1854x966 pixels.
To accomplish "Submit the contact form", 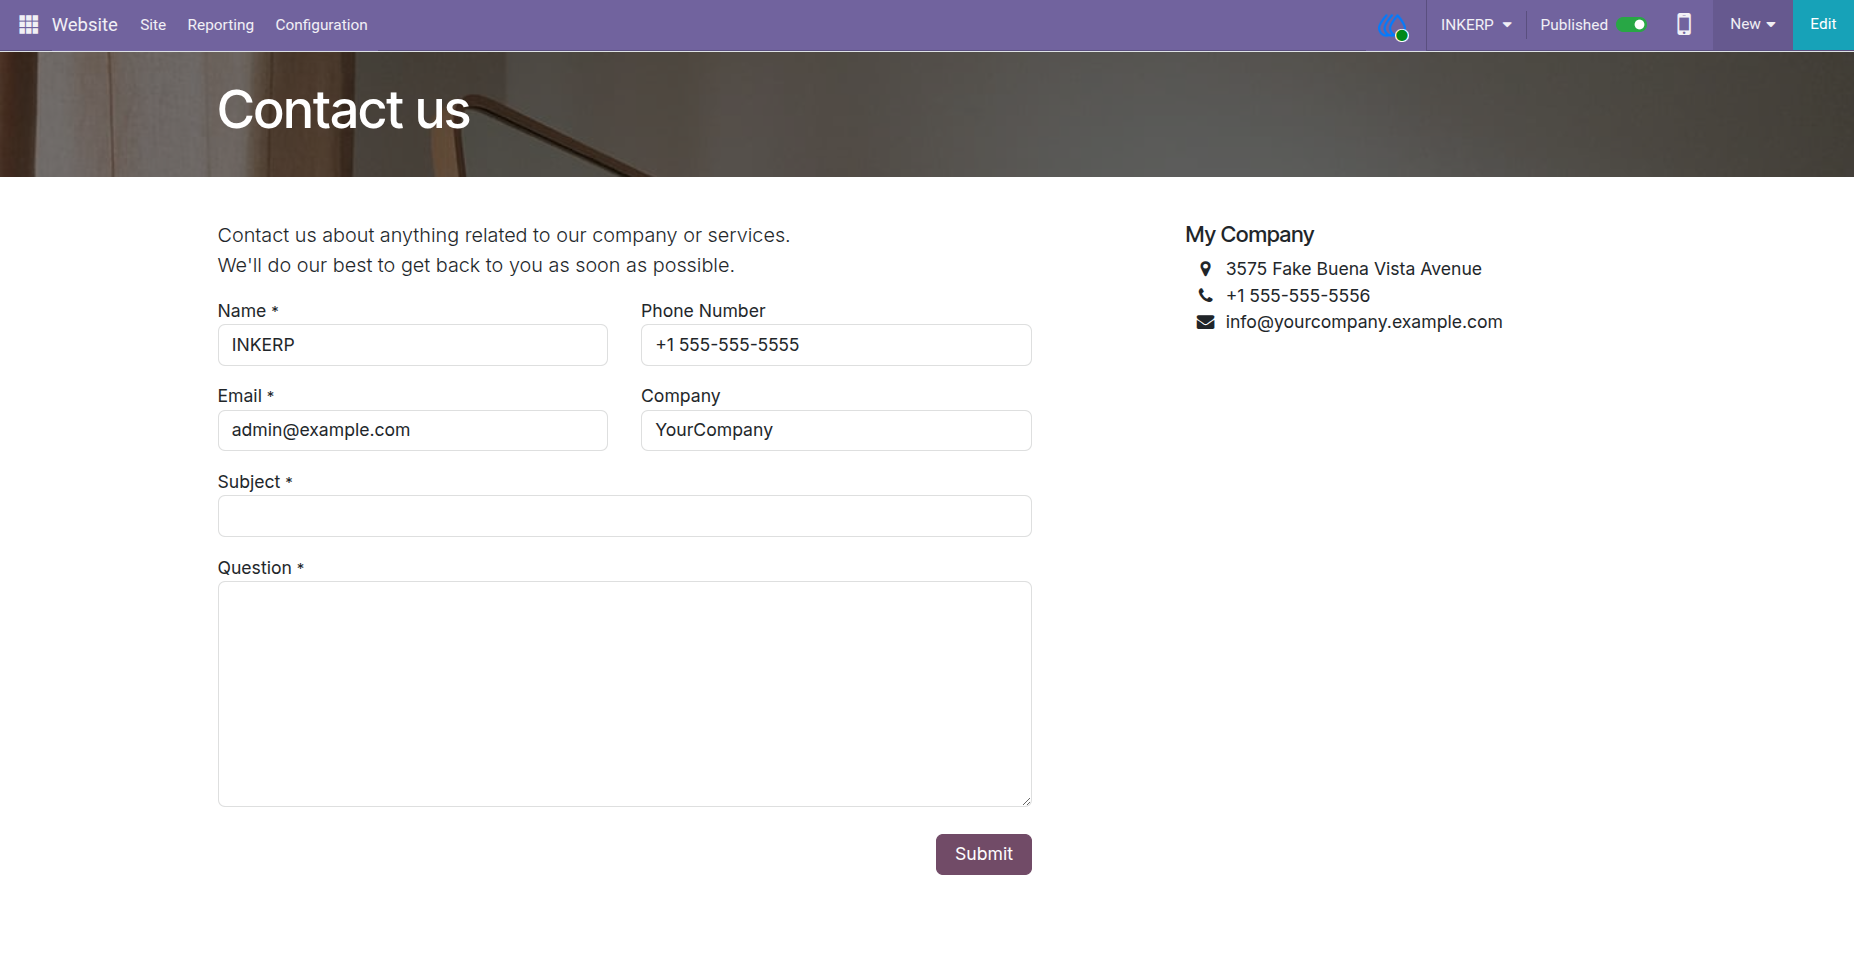I will [984, 854].
